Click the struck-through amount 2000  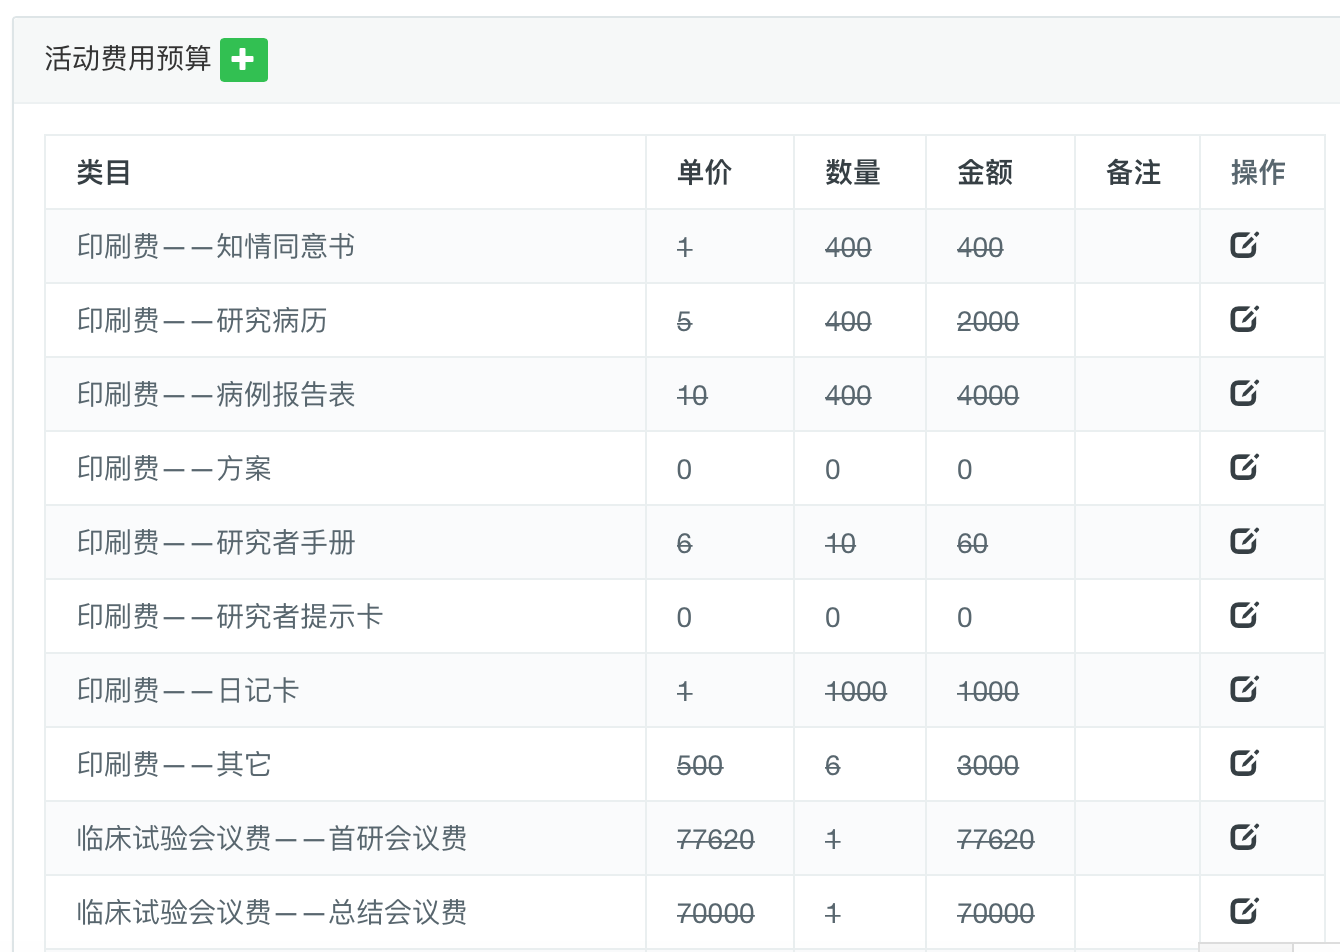(x=988, y=322)
